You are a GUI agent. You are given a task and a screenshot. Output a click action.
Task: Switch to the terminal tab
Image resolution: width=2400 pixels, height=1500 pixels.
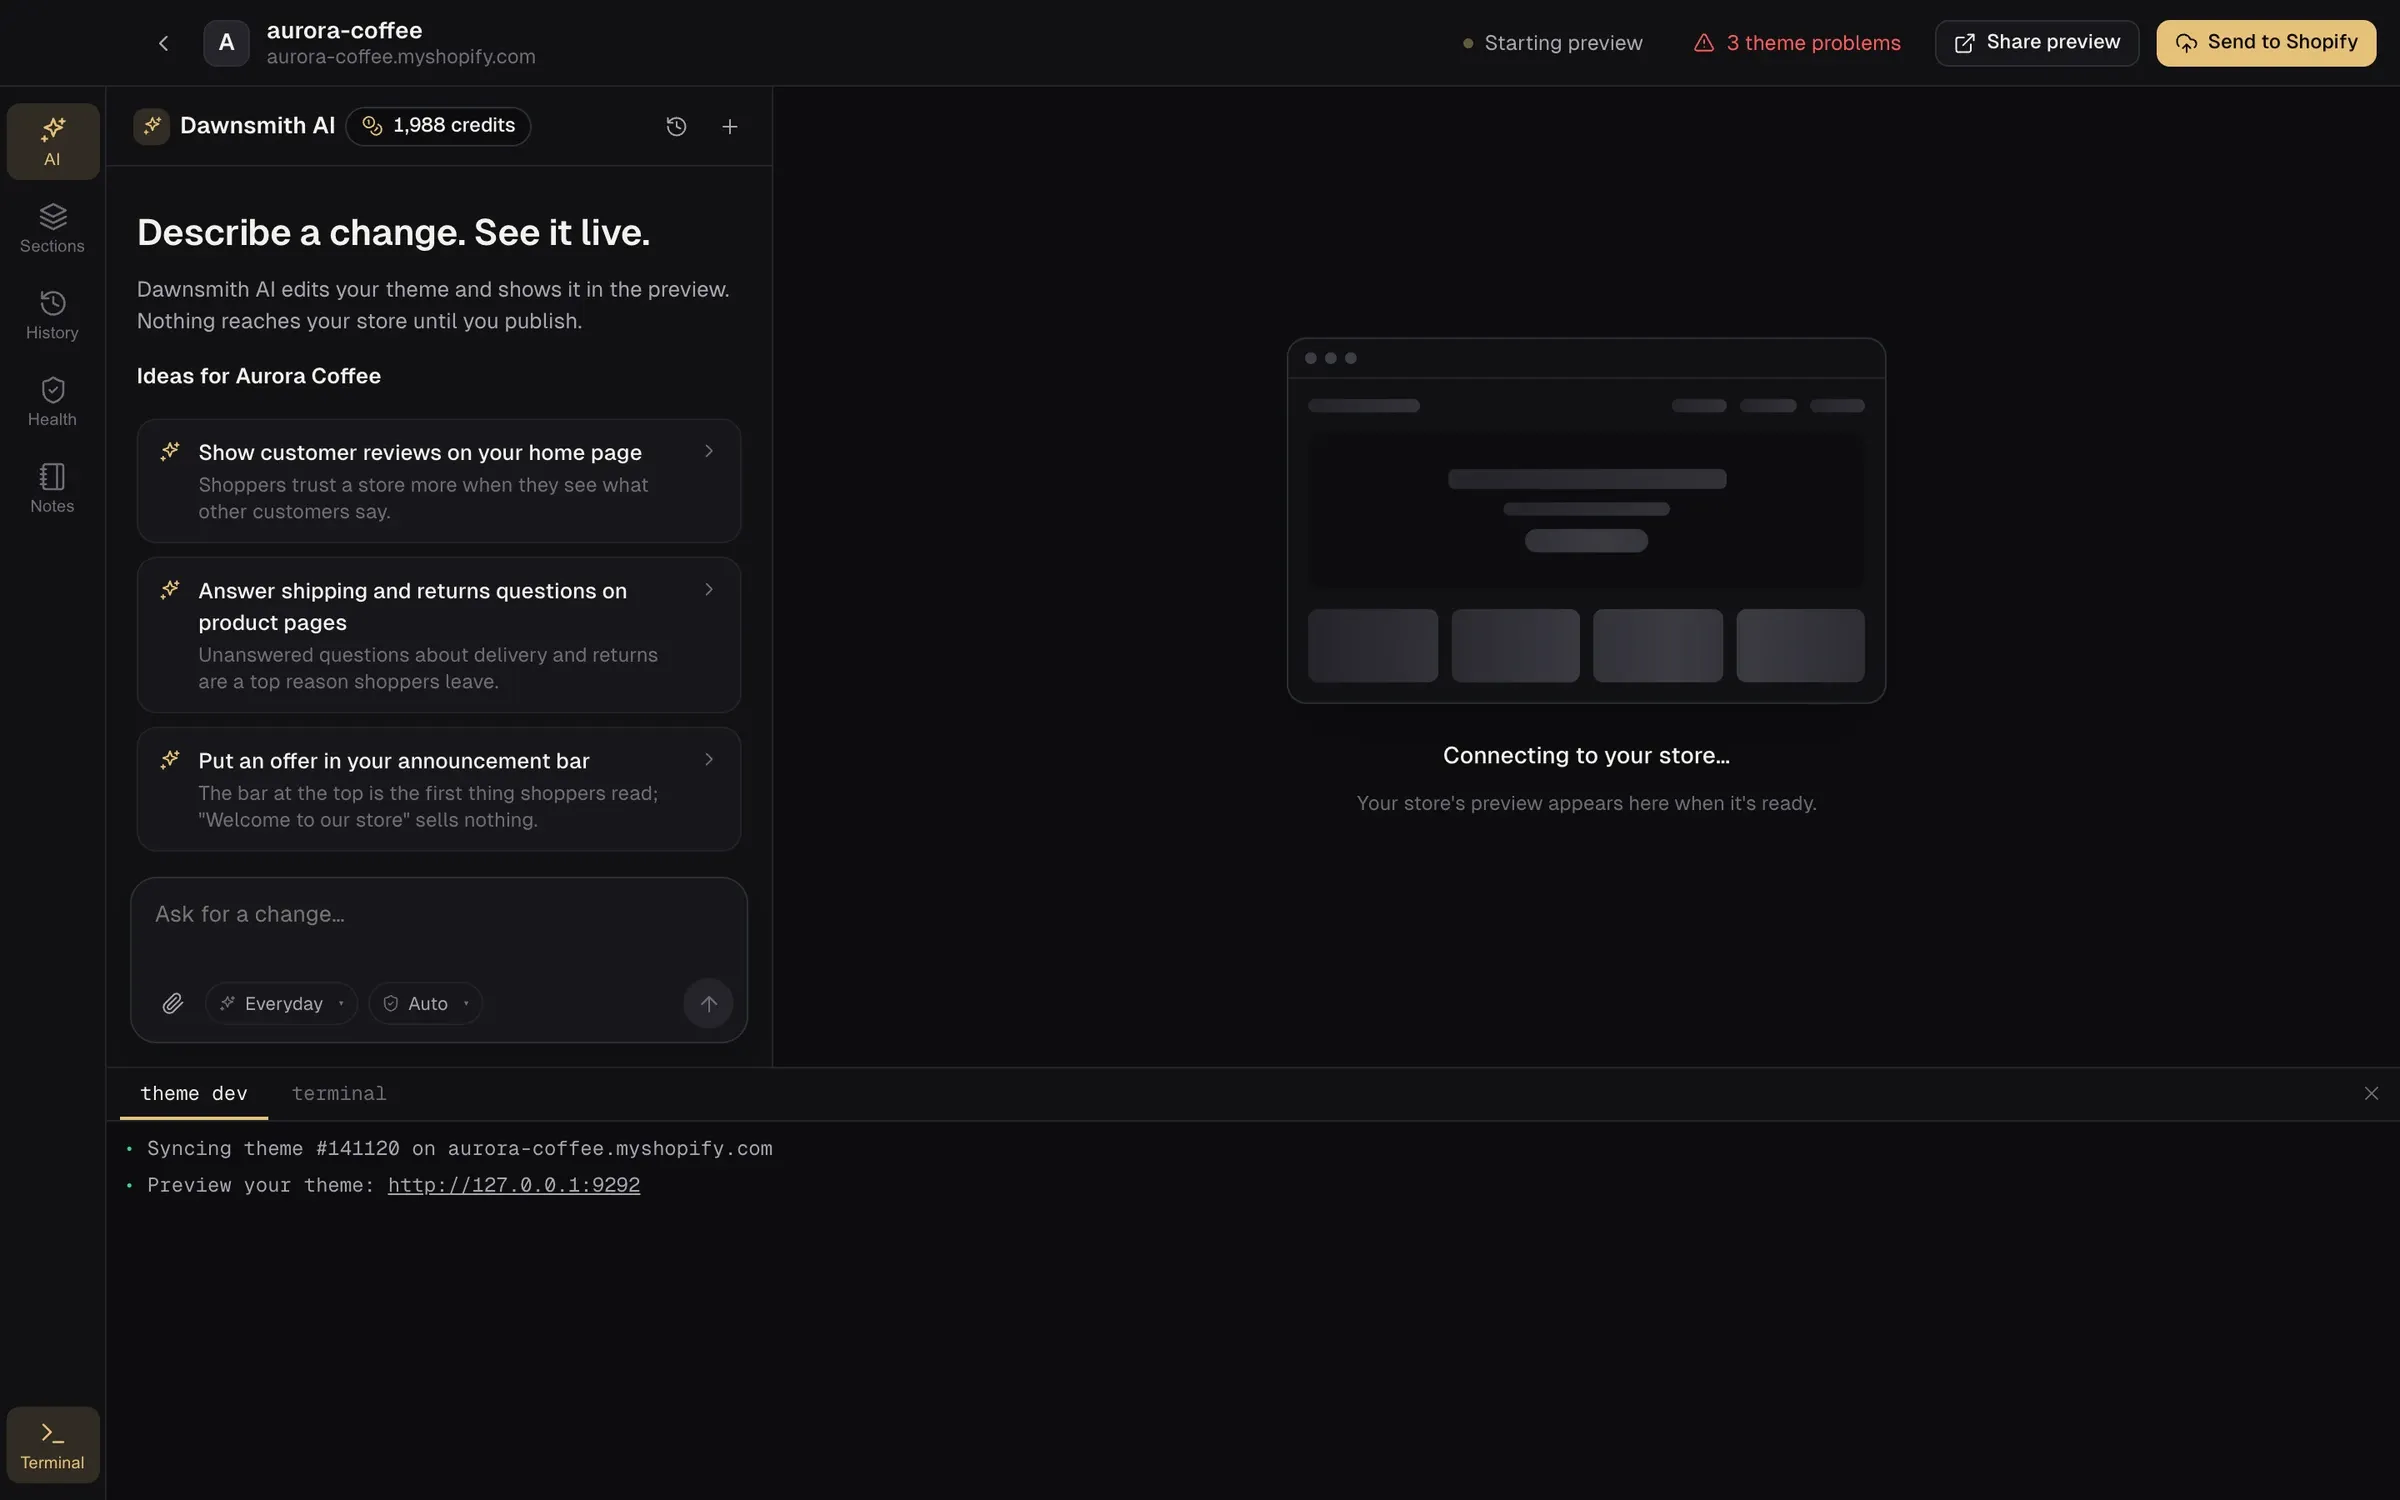pyautogui.click(x=339, y=1094)
